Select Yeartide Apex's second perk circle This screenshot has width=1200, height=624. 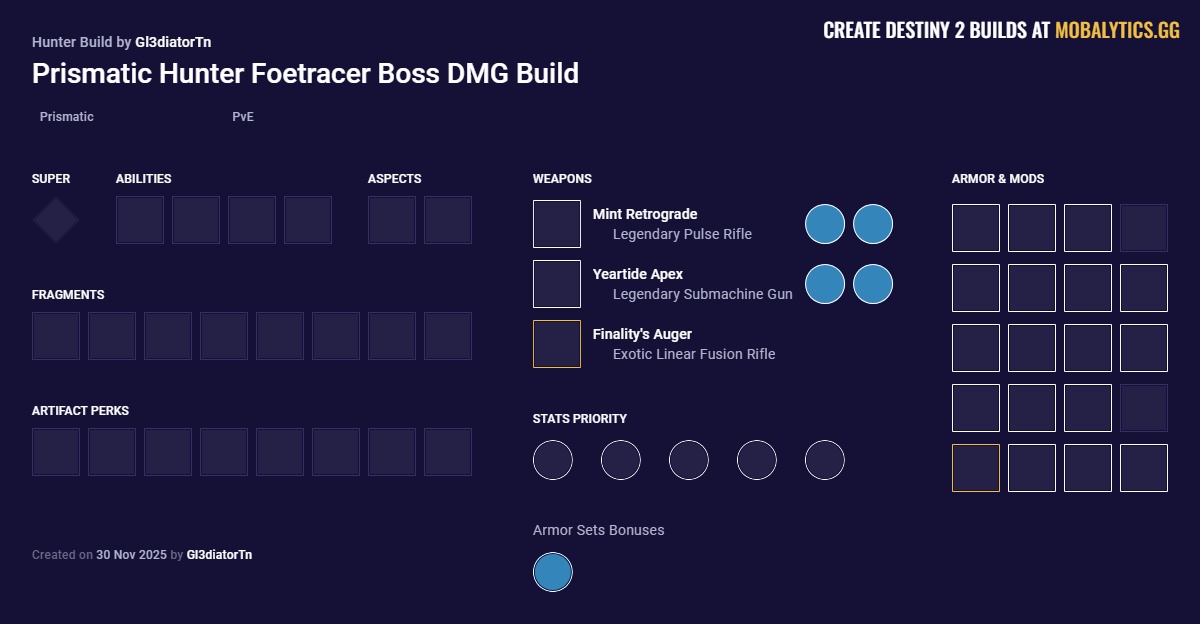click(x=872, y=284)
